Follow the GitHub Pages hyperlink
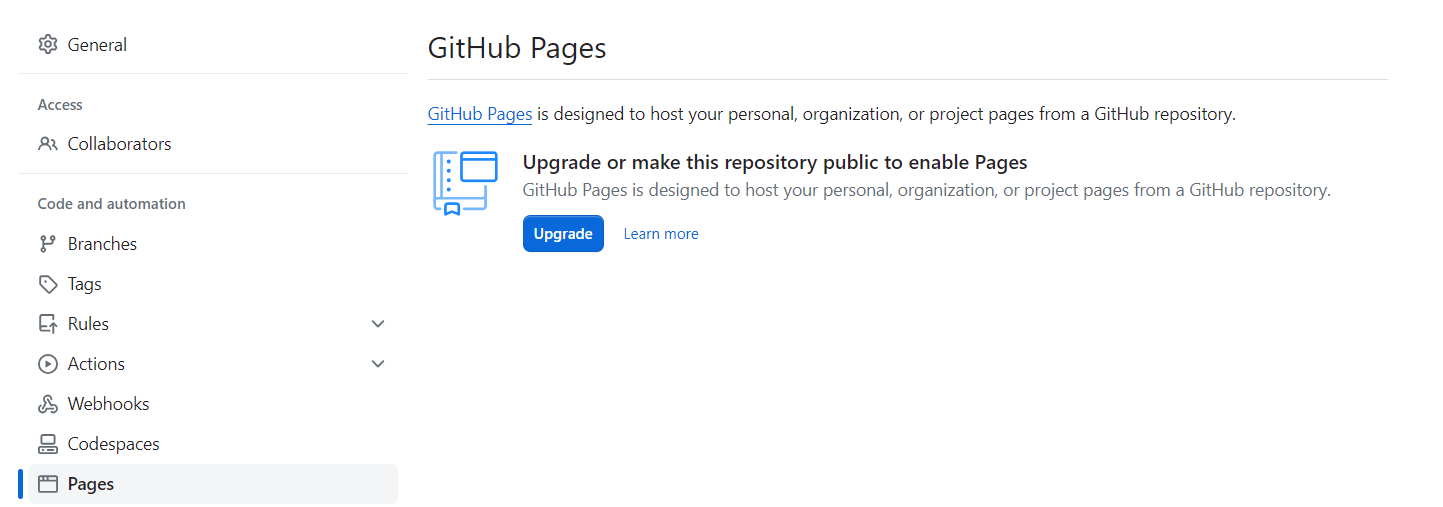 tap(480, 114)
